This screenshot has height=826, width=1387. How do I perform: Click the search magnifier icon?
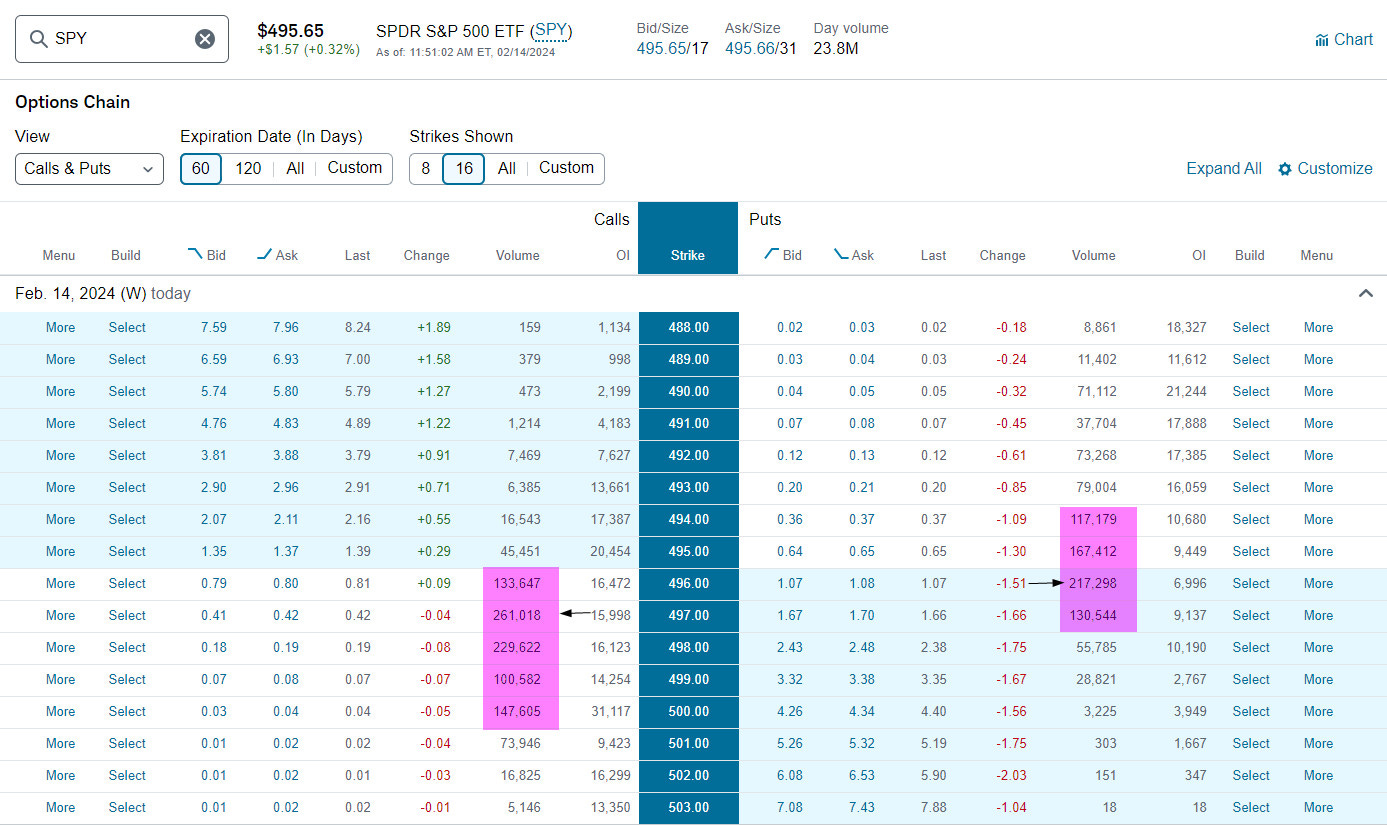[39, 39]
